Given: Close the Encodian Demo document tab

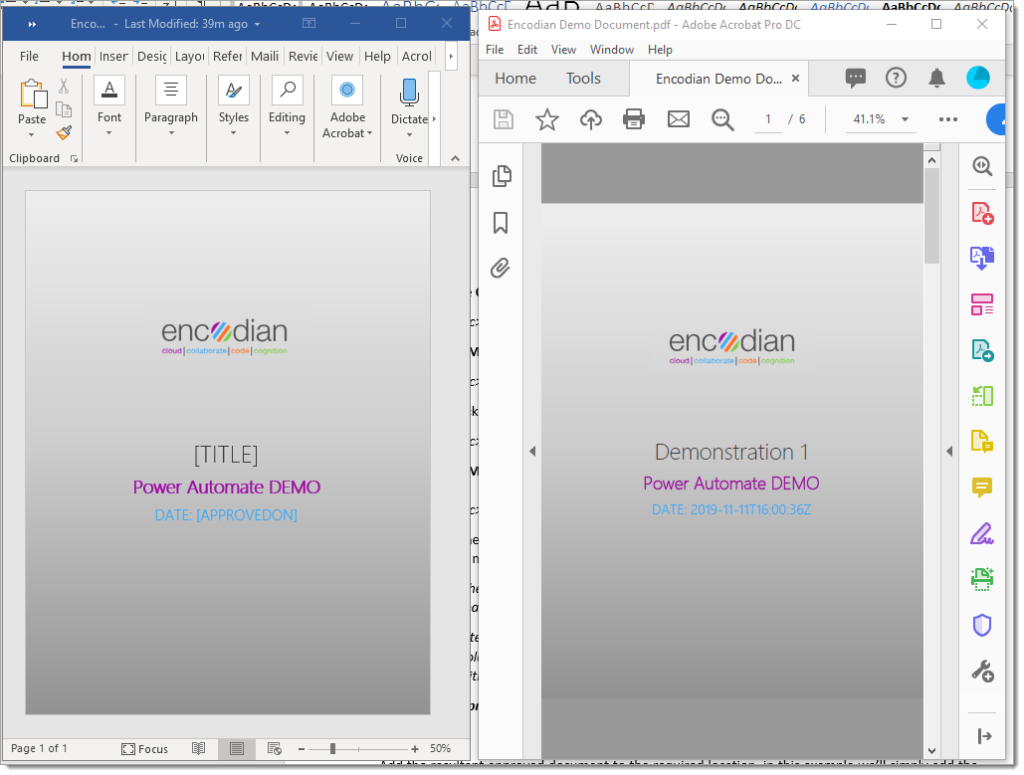Looking at the screenshot, I should (x=795, y=78).
